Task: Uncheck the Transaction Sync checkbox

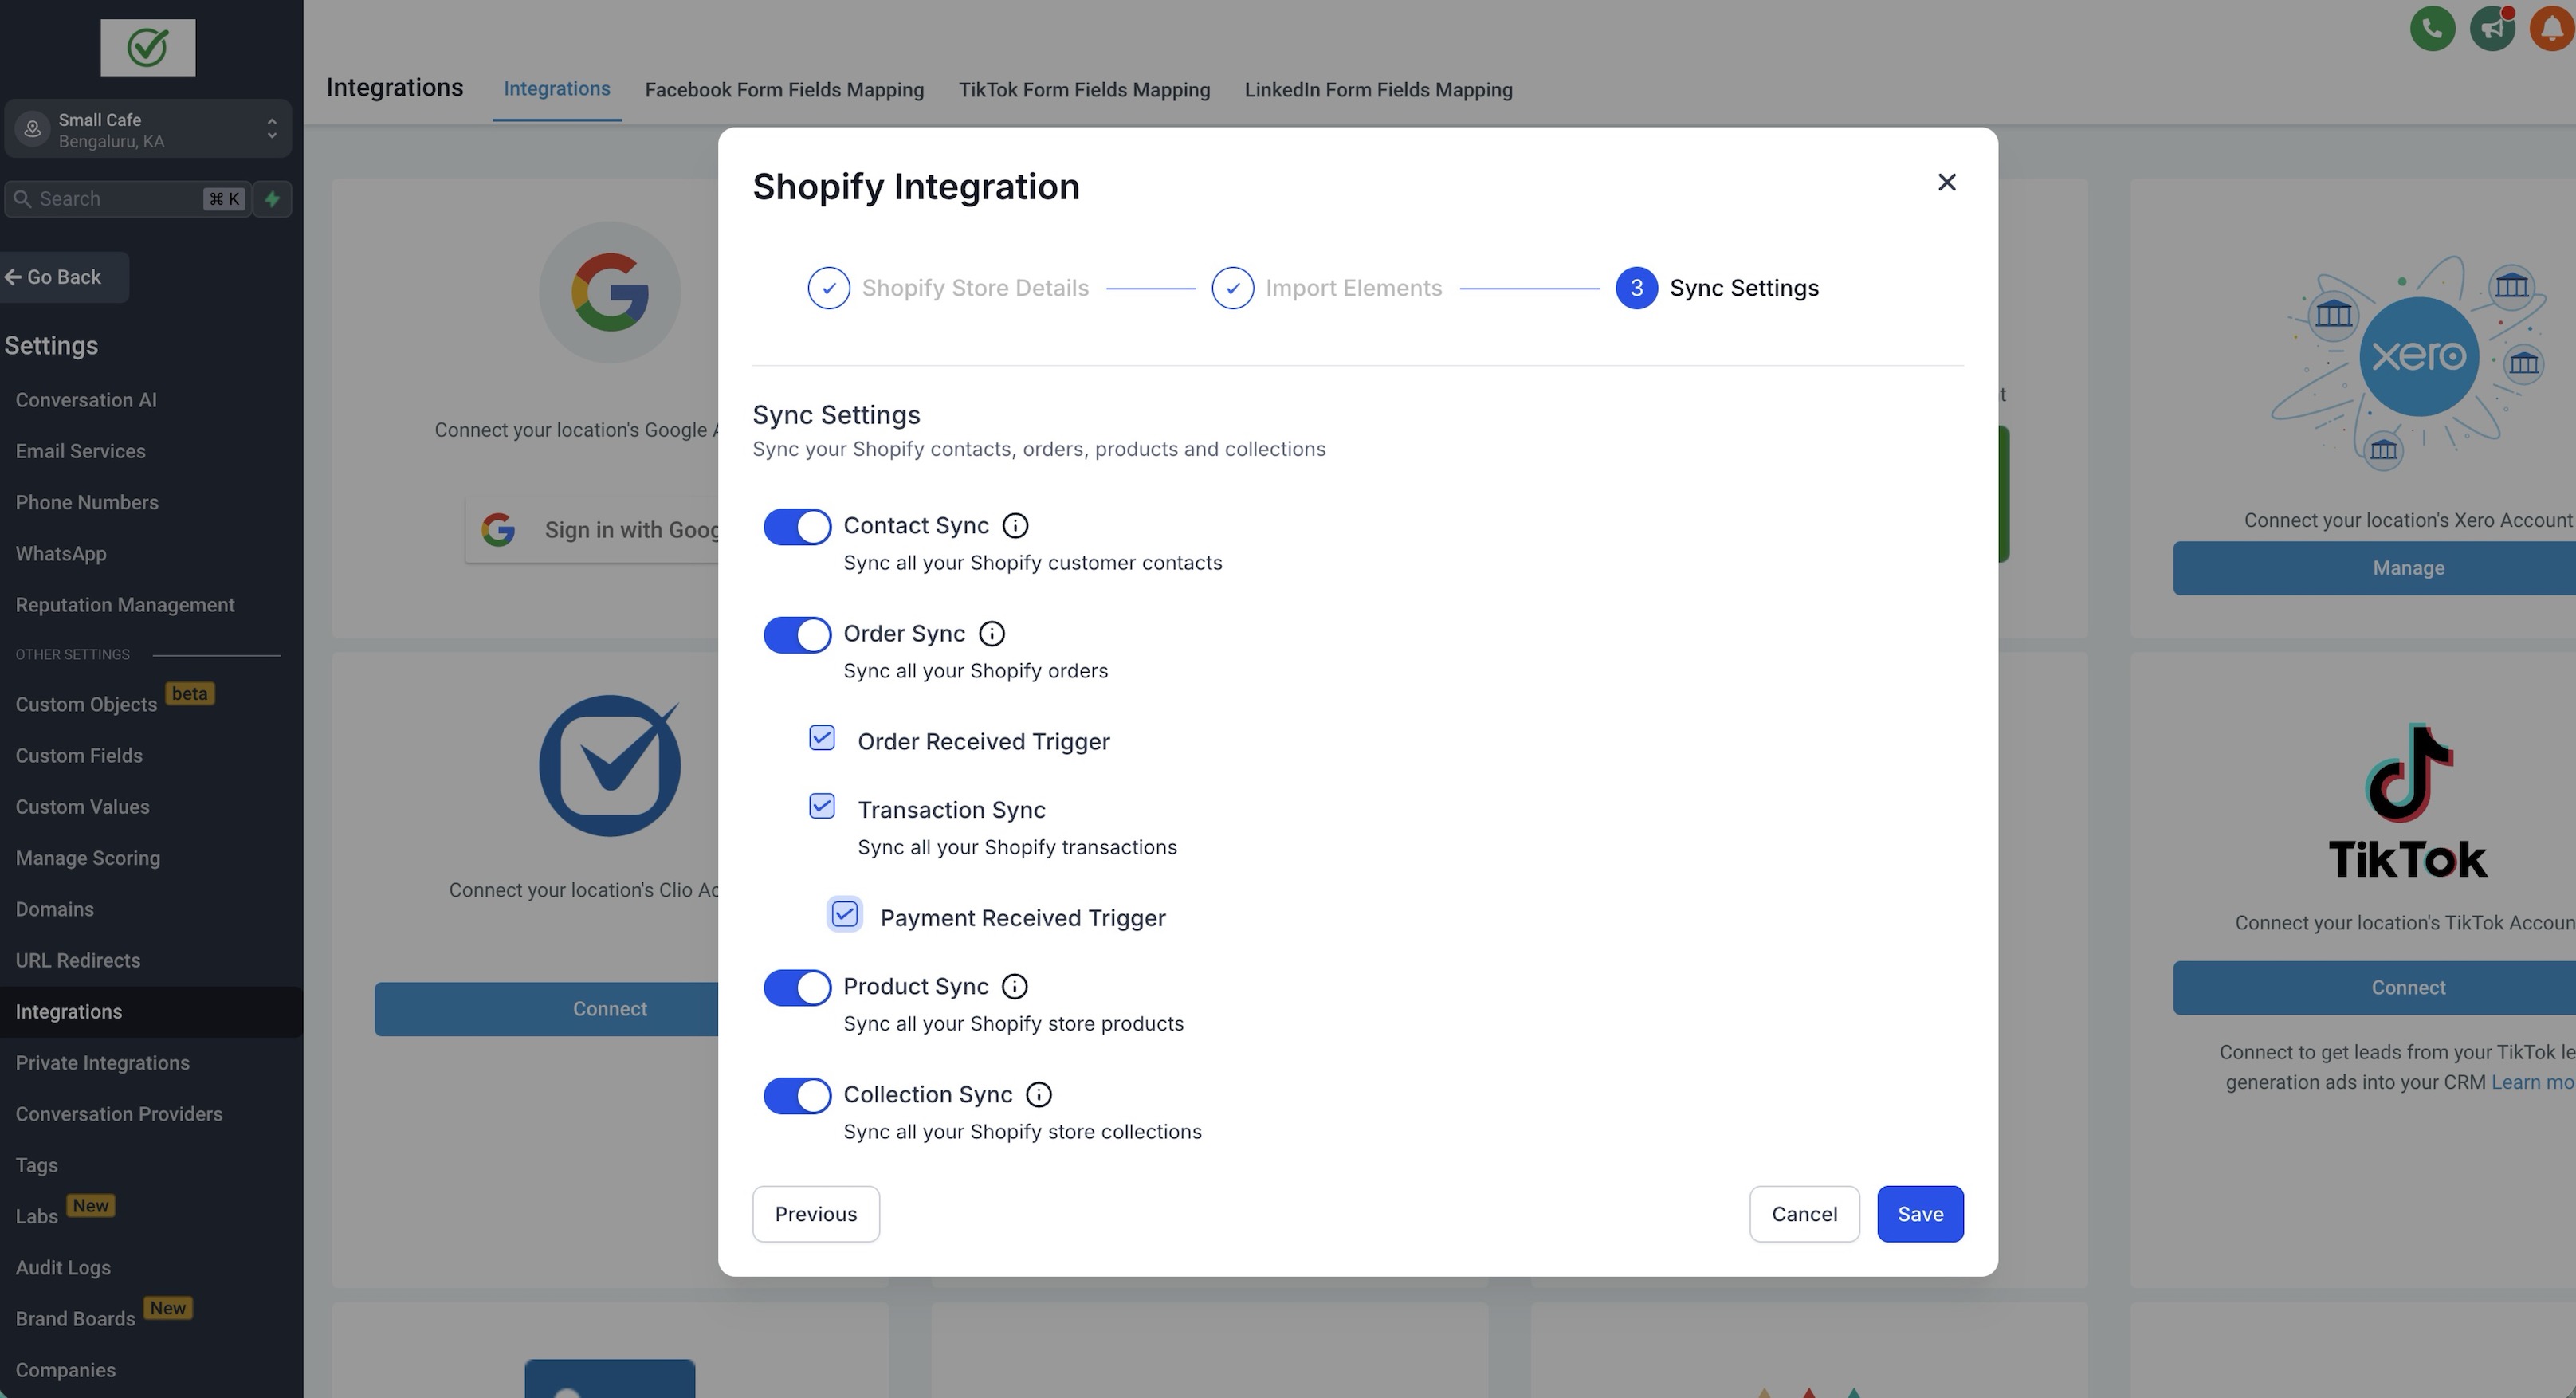Action: pos(822,806)
